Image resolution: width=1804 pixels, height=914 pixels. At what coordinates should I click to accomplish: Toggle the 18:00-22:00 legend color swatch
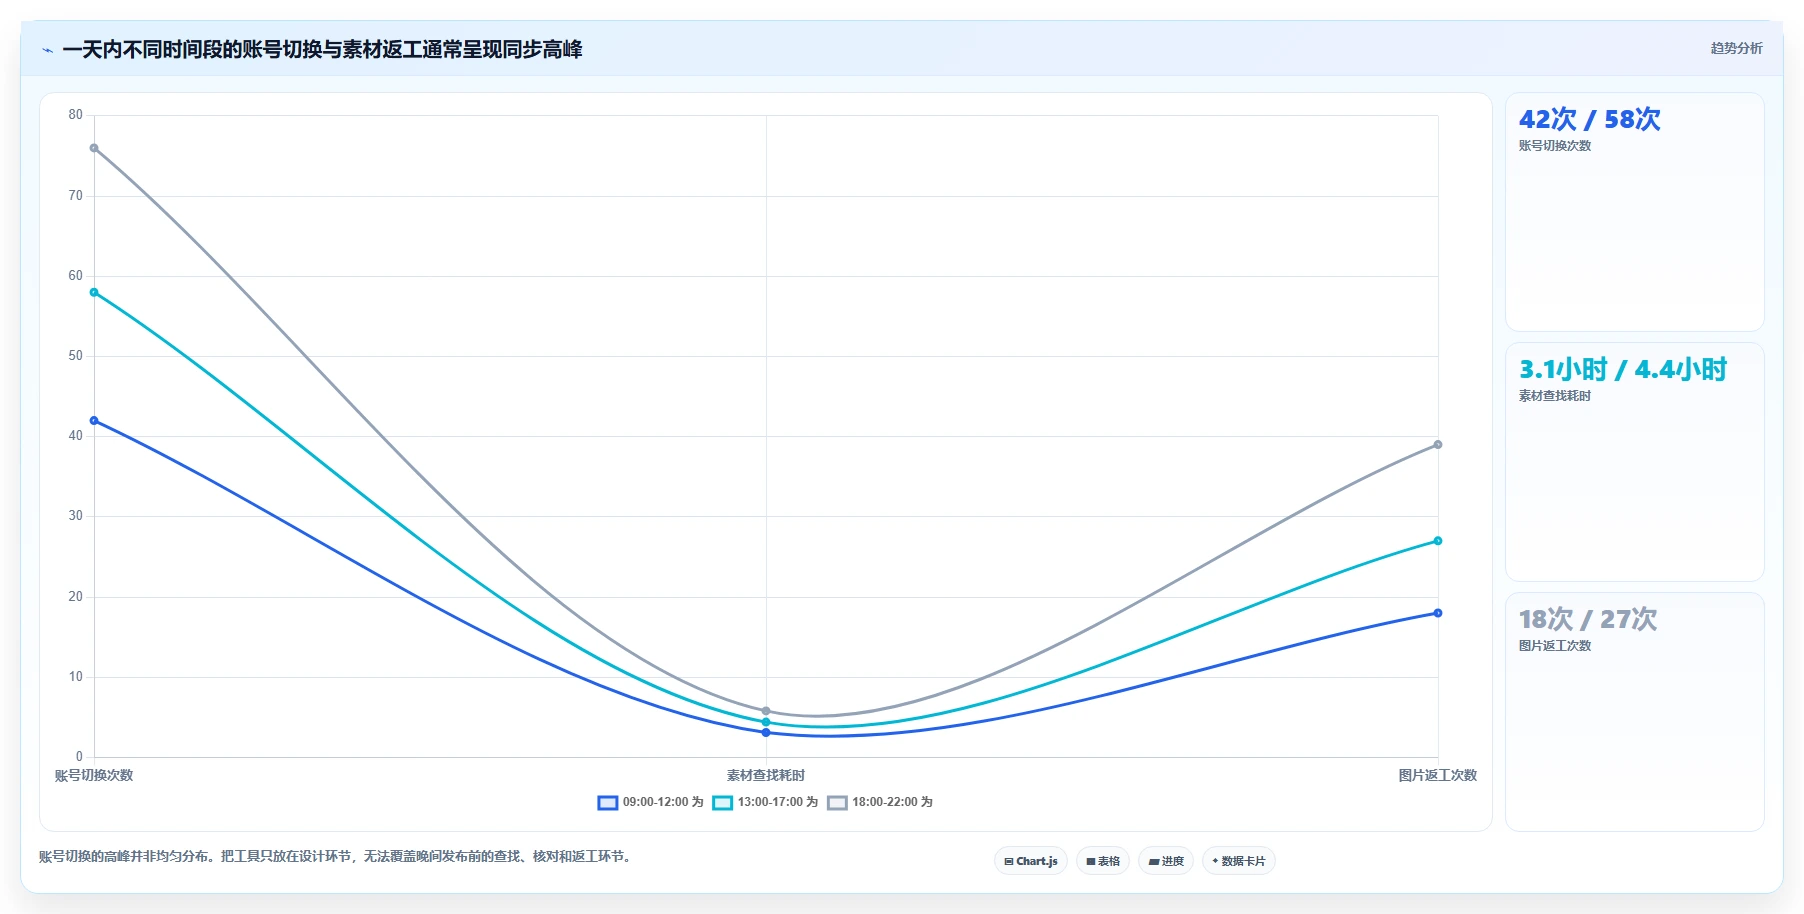(x=838, y=803)
